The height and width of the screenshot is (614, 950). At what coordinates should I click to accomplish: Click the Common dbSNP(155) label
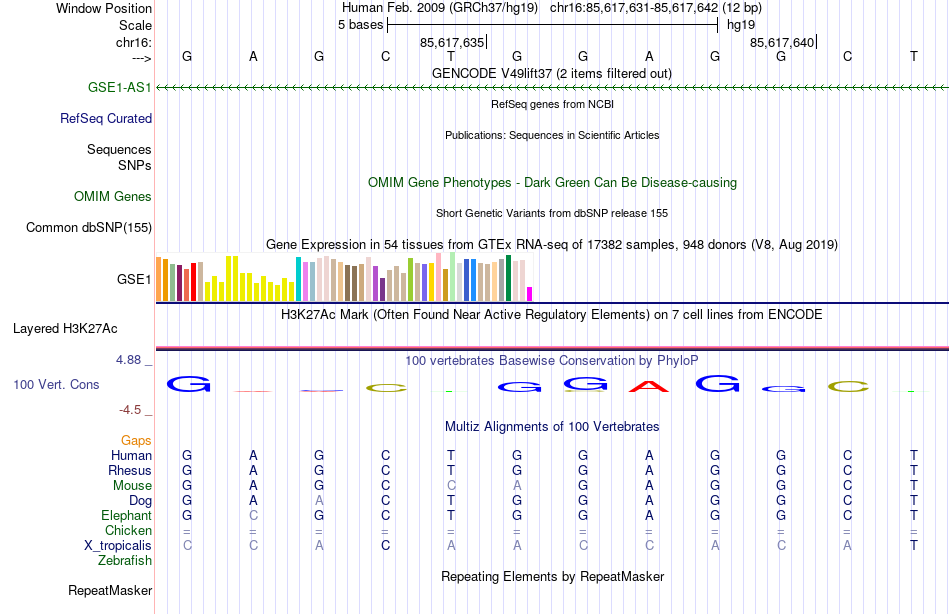[88, 227]
